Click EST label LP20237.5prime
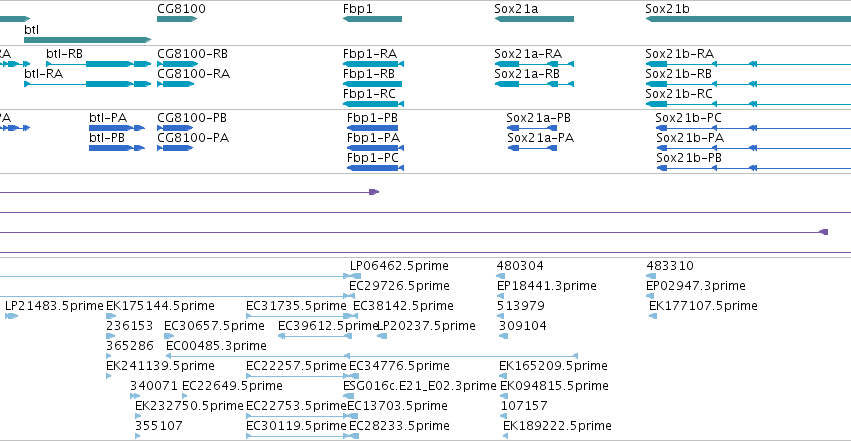851x441 pixels. (426, 326)
